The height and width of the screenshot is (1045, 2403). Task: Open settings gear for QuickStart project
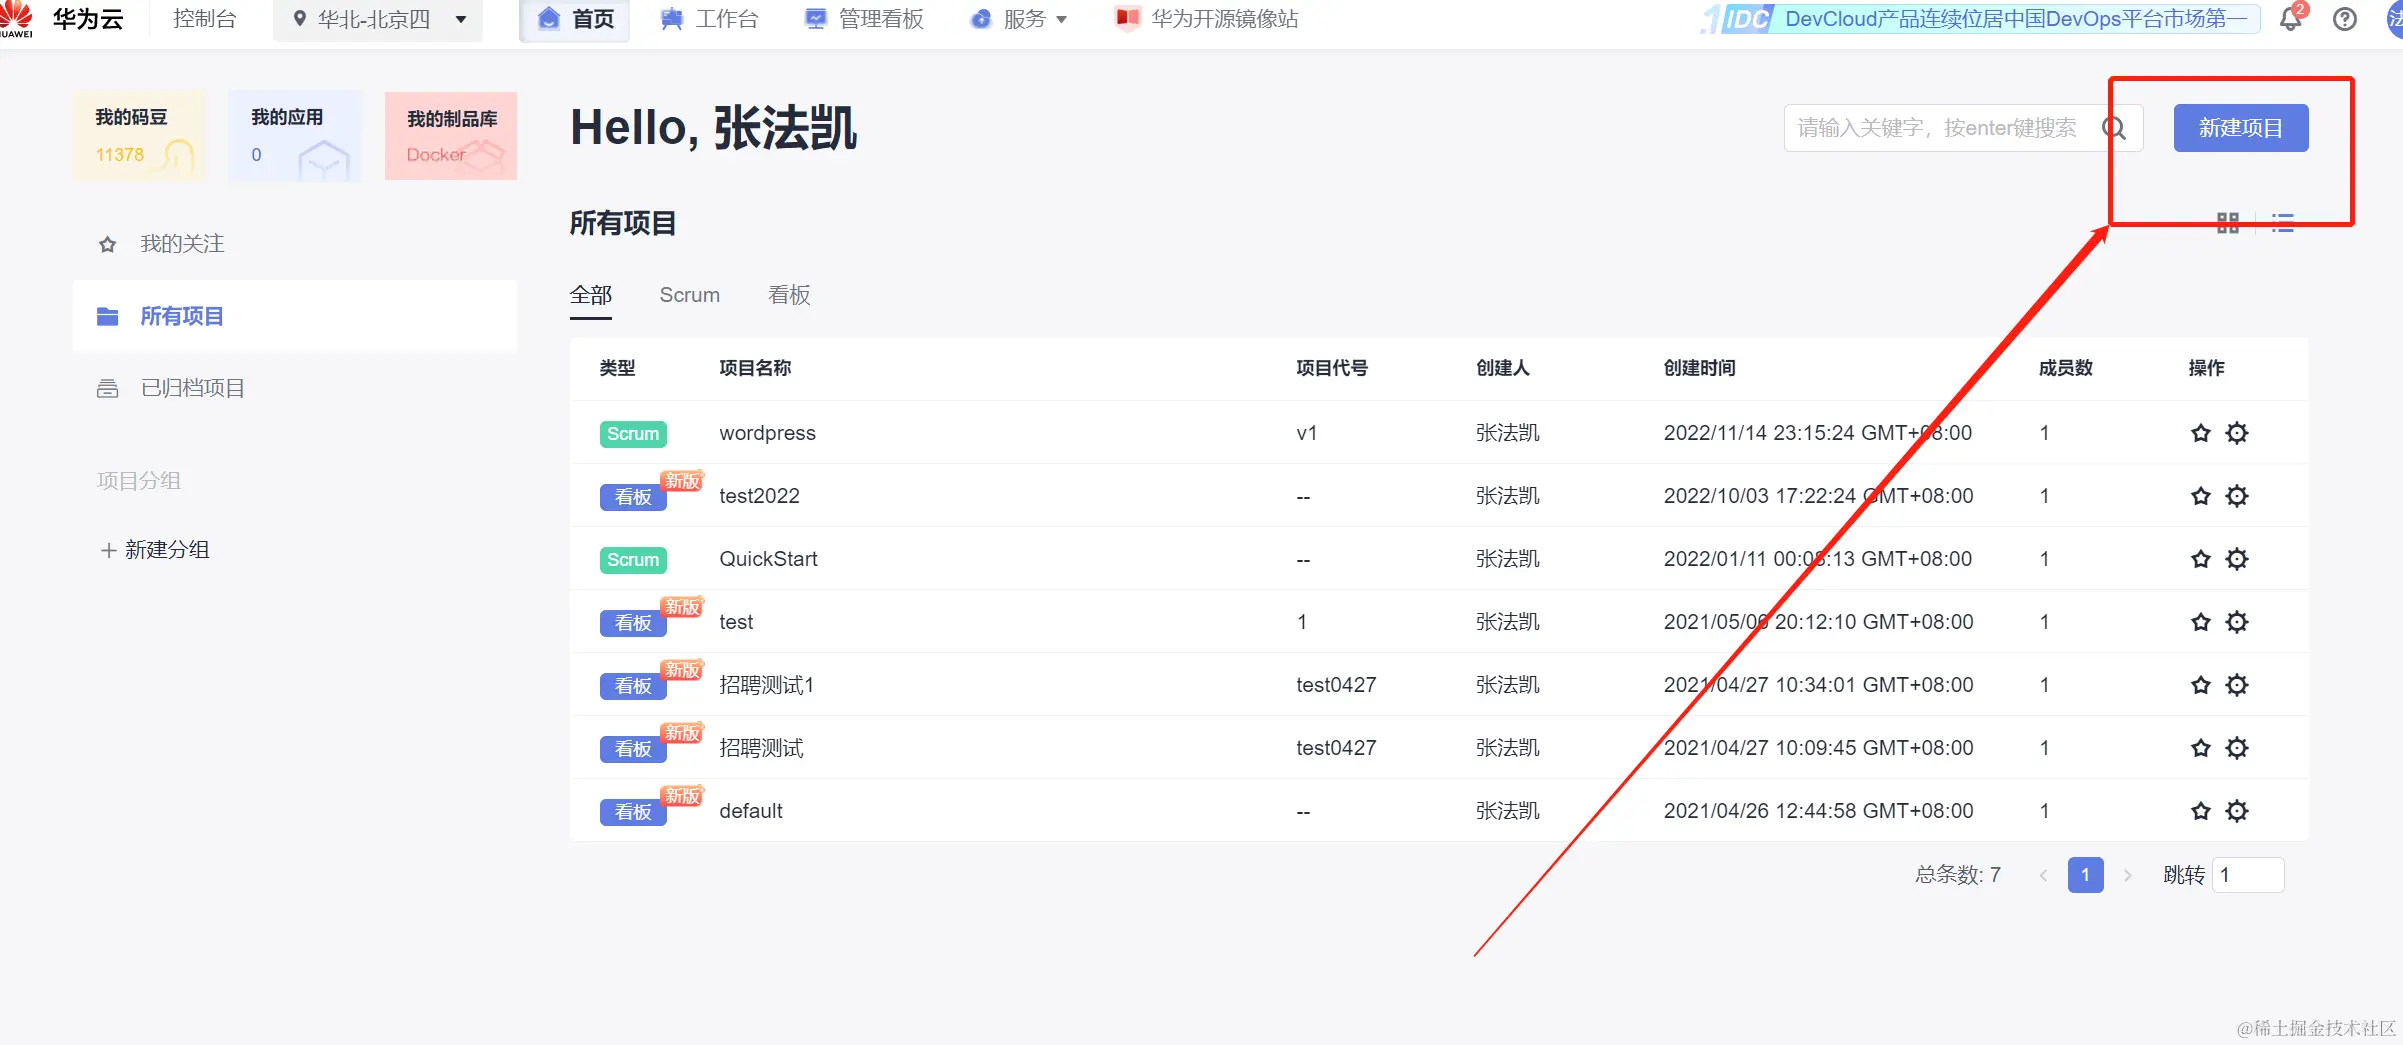(x=2237, y=559)
